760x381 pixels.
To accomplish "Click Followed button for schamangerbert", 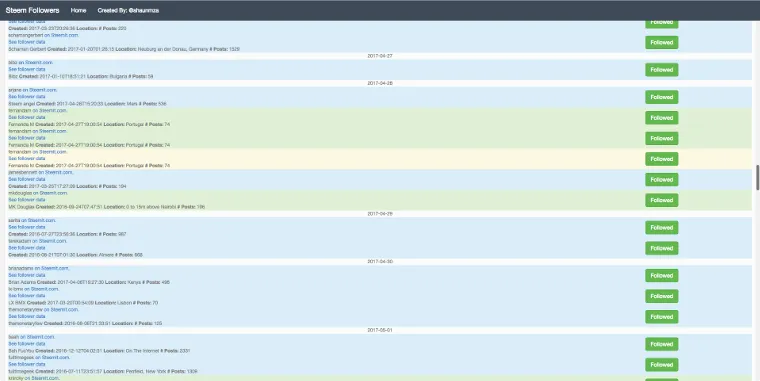I will click(662, 43).
